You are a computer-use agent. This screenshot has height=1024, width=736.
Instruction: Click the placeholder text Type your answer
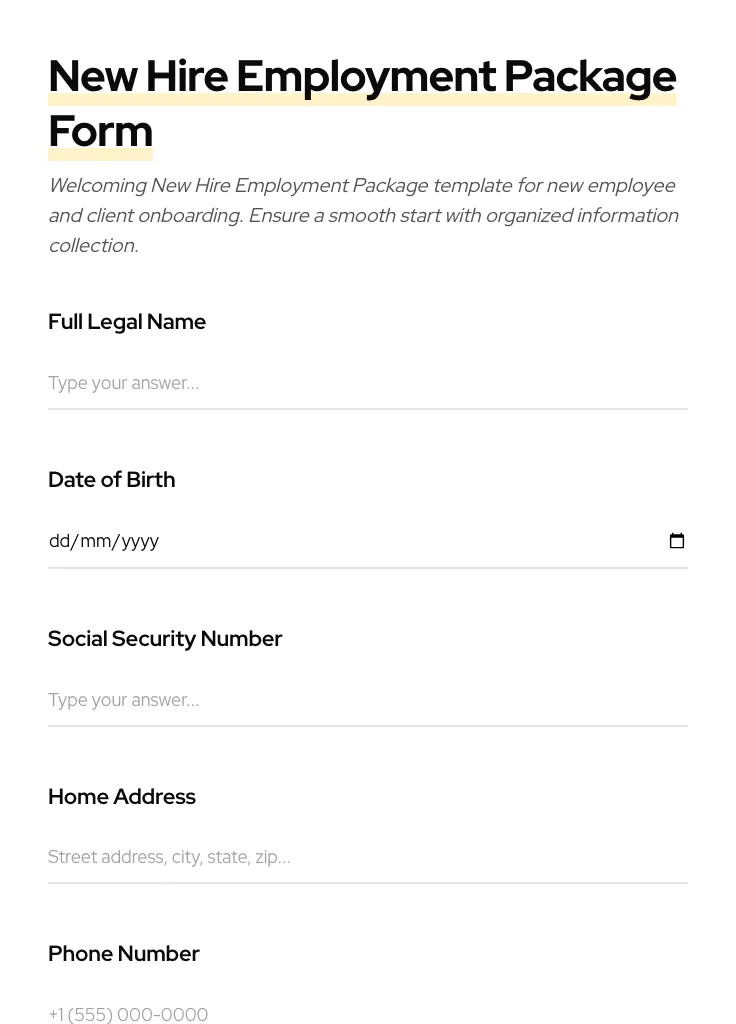pos(123,383)
